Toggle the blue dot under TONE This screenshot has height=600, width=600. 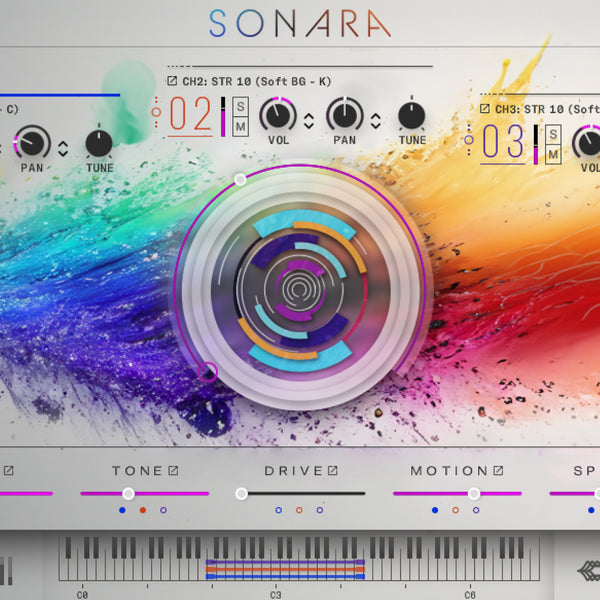[x=122, y=510]
